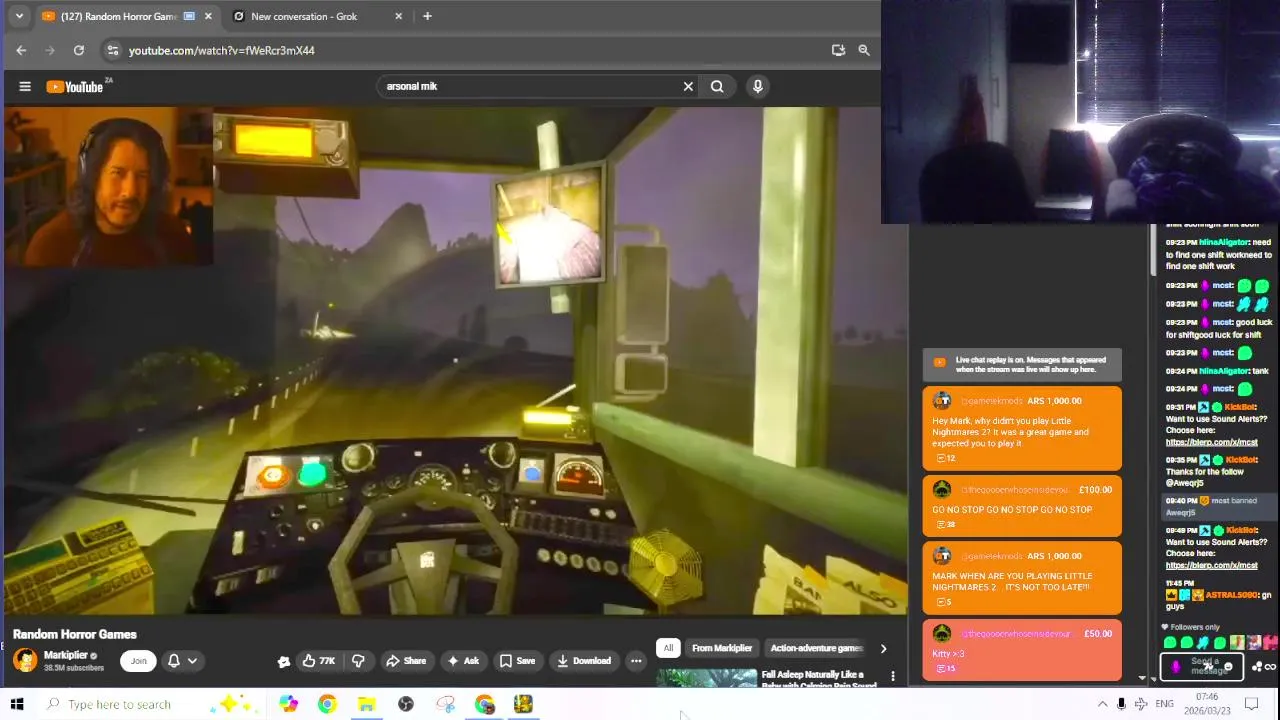The image size is (1280, 720).
Task: Open the Snipping Tool taskbar icon
Action: click(x=445, y=704)
